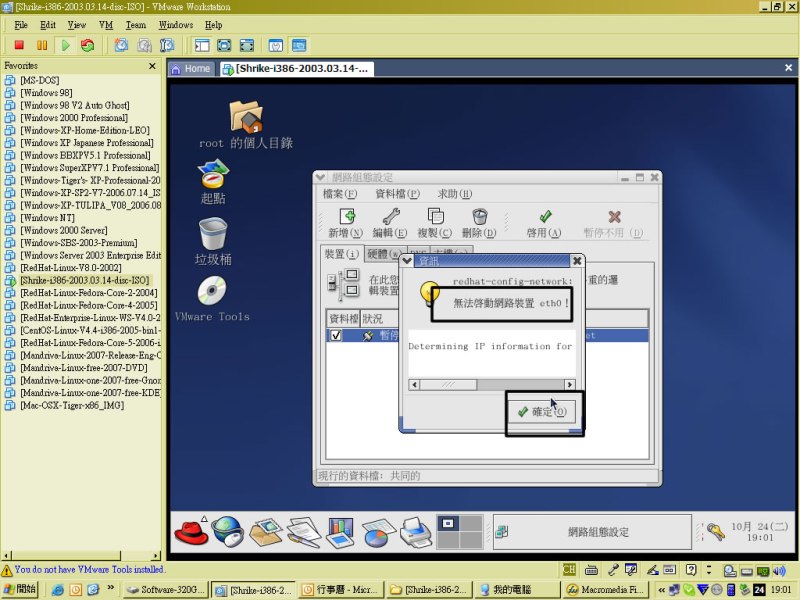Click the Macromedia taskbar button
The image size is (800, 600).
[605, 590]
